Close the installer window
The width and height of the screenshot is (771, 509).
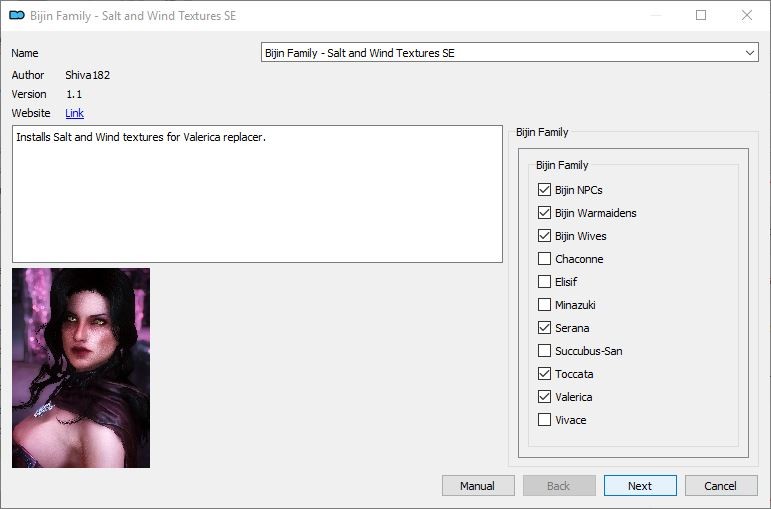click(x=746, y=15)
